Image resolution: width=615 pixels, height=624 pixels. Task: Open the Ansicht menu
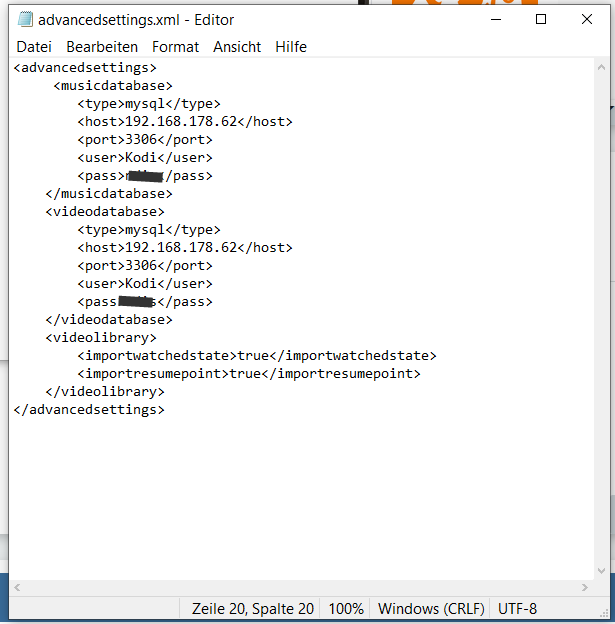pos(237,47)
